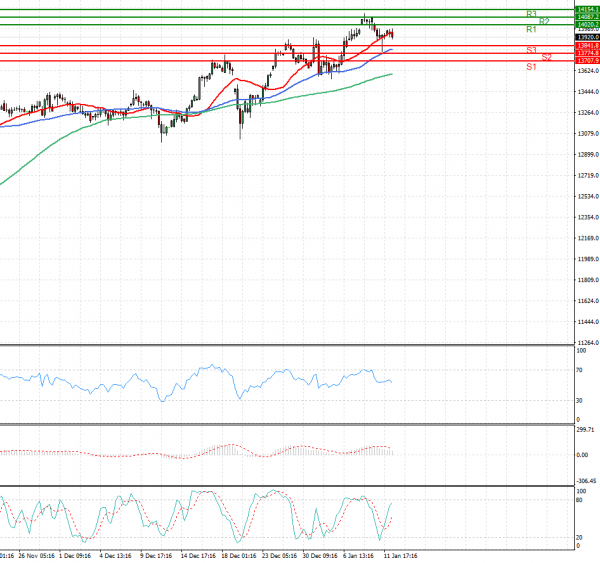
Task: Click the RSI 30 level label
Action: coord(579,401)
